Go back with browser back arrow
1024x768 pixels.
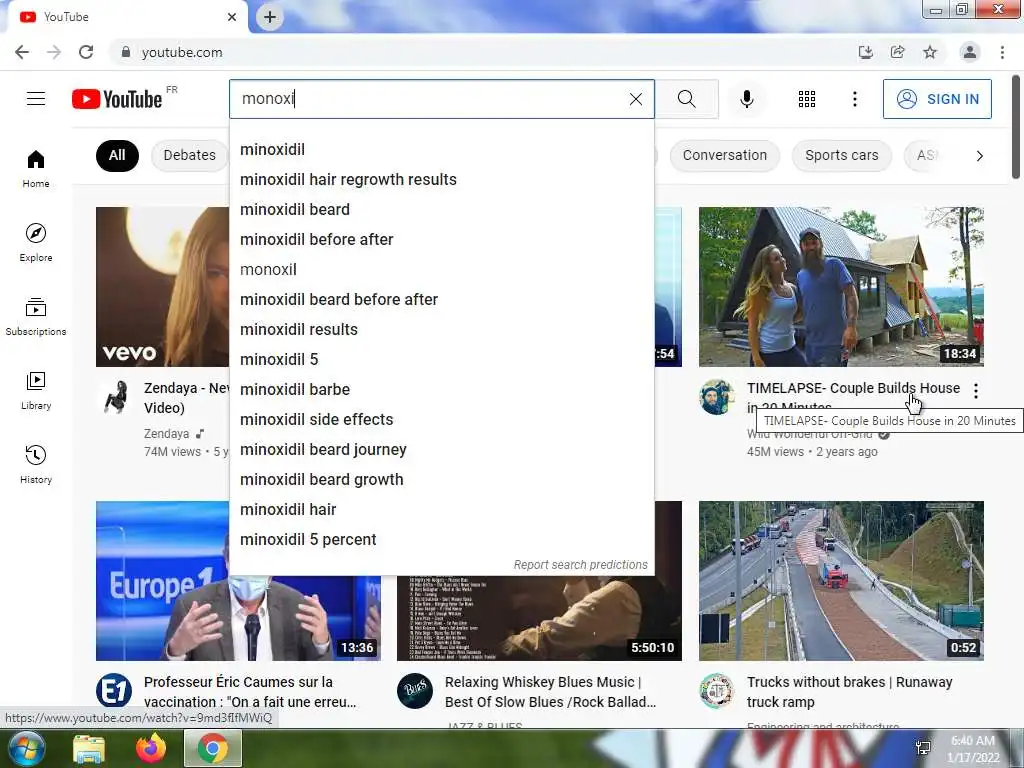coord(22,52)
